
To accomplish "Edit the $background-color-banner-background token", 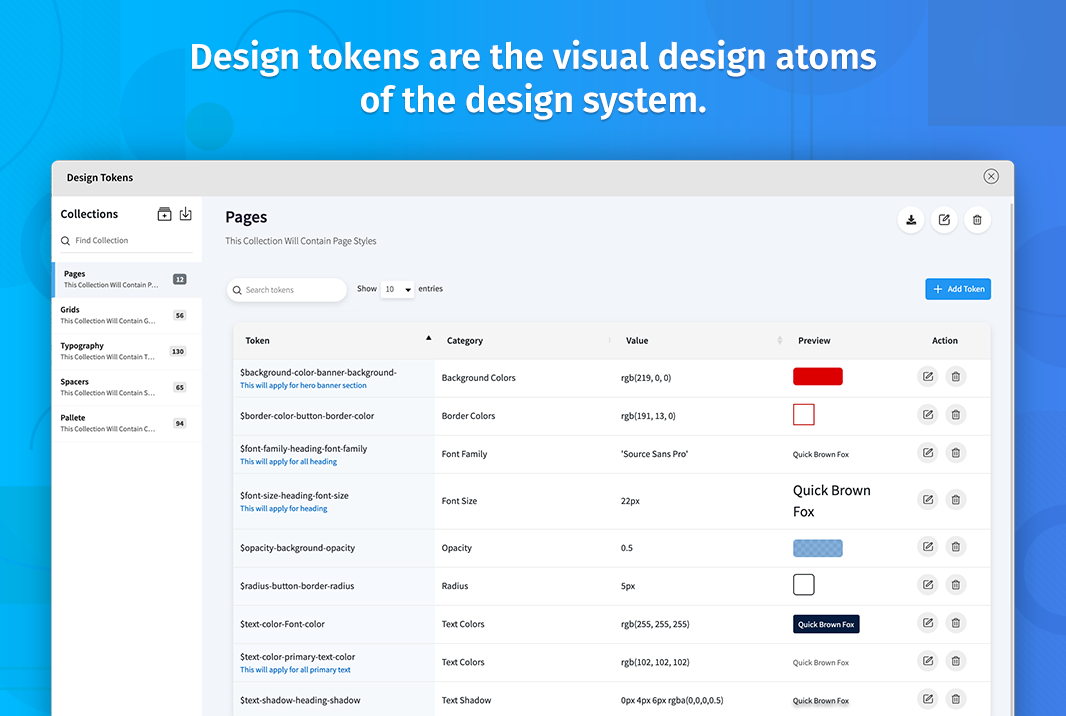I will pyautogui.click(x=927, y=376).
